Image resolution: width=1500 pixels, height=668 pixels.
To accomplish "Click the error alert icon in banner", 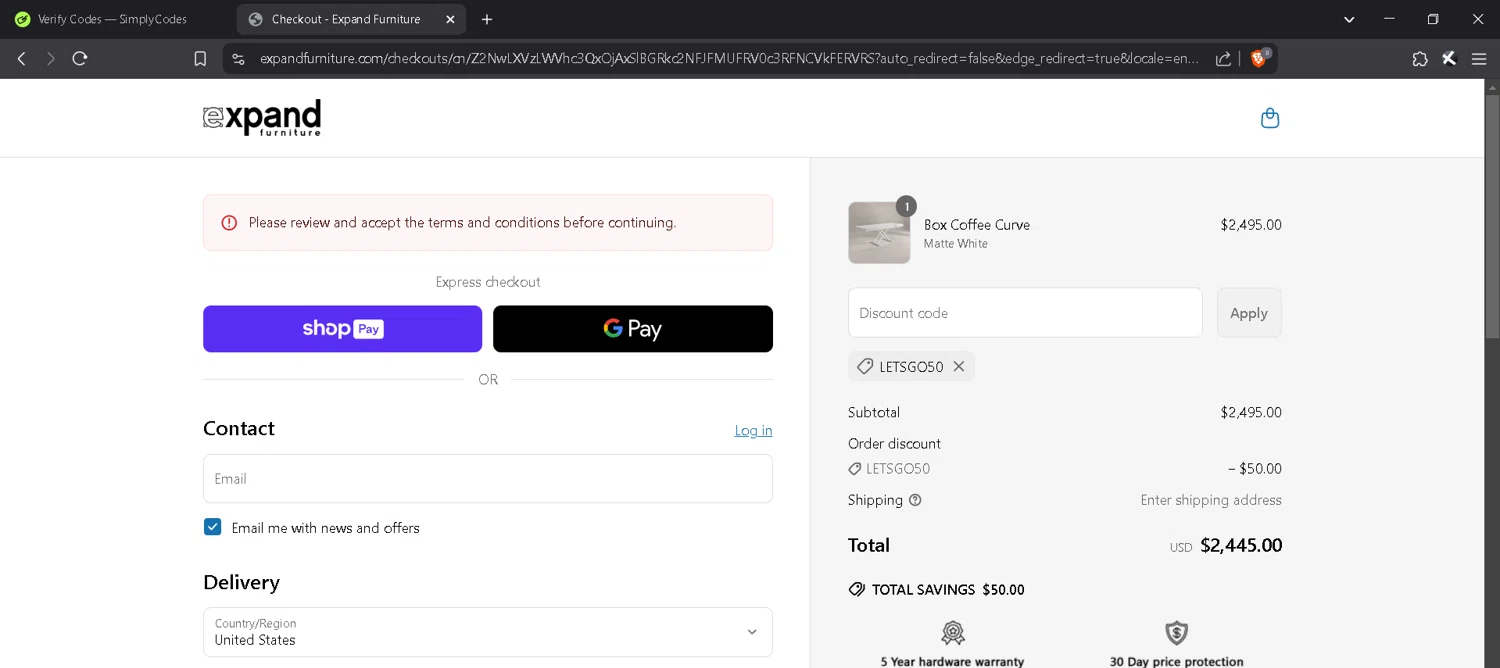I will [229, 223].
